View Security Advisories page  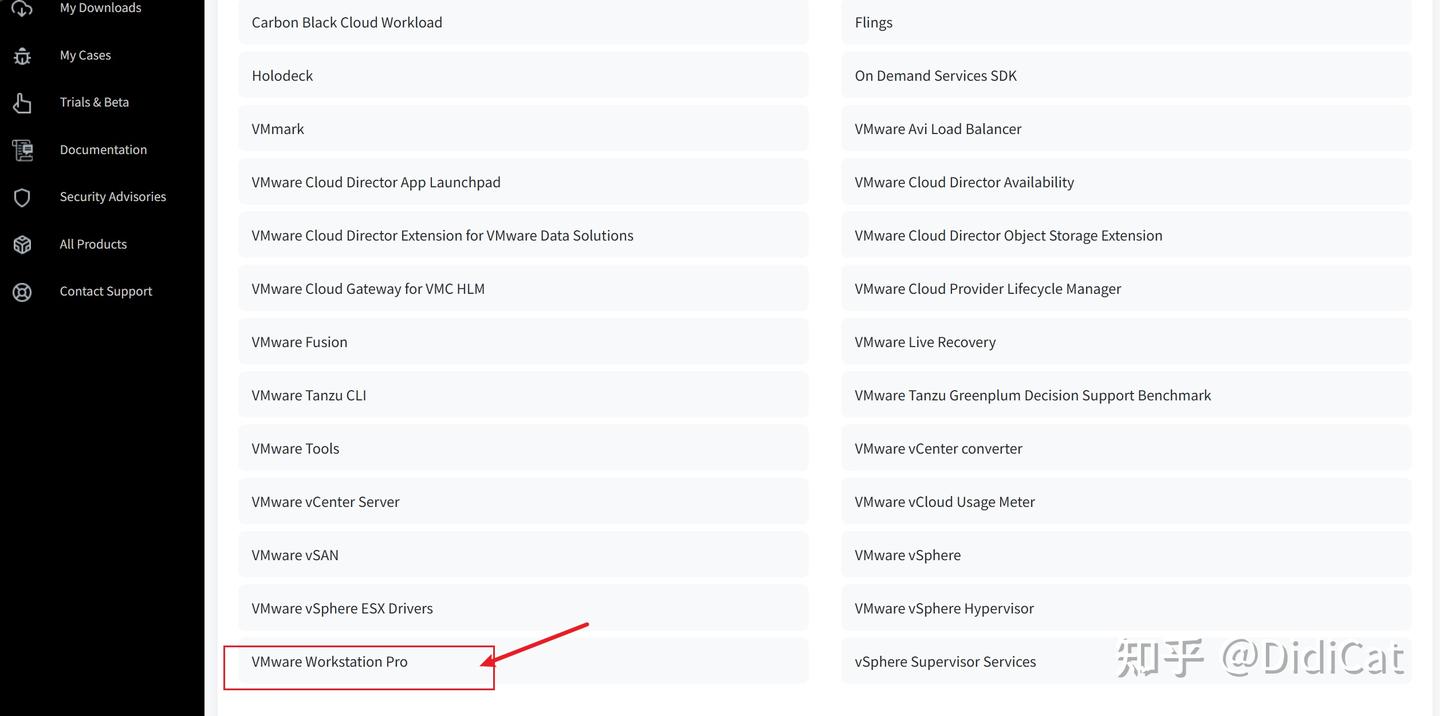(x=113, y=197)
